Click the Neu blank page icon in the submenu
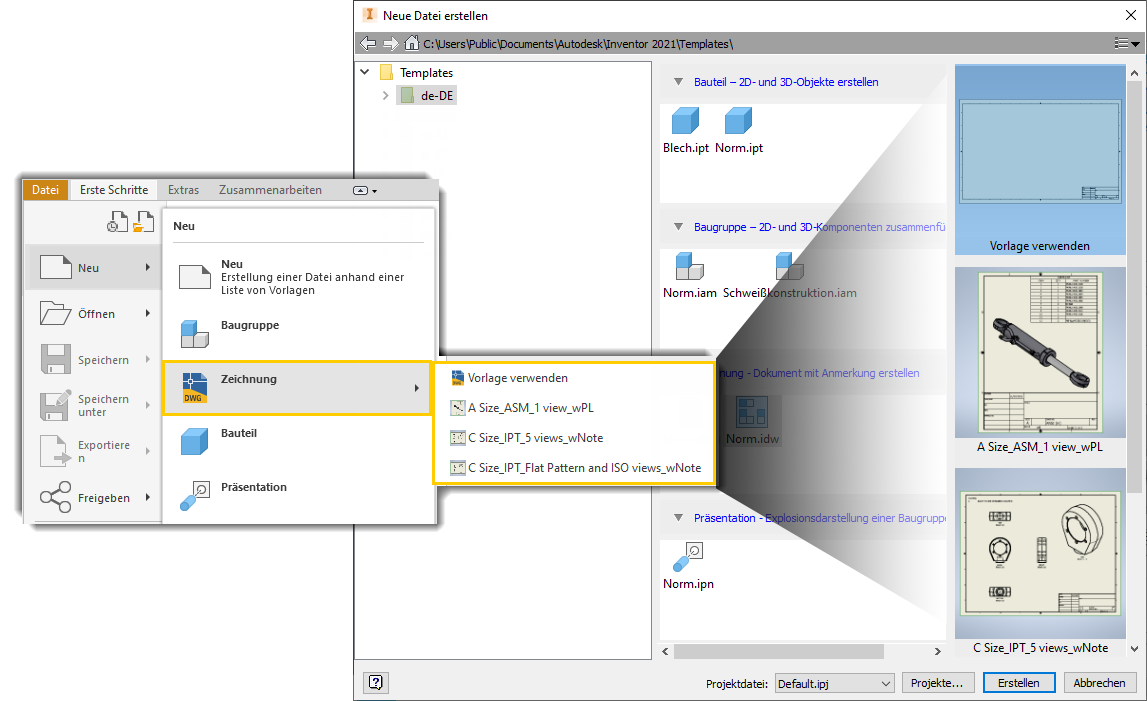Screen dimensions: 1147x701 (195, 277)
